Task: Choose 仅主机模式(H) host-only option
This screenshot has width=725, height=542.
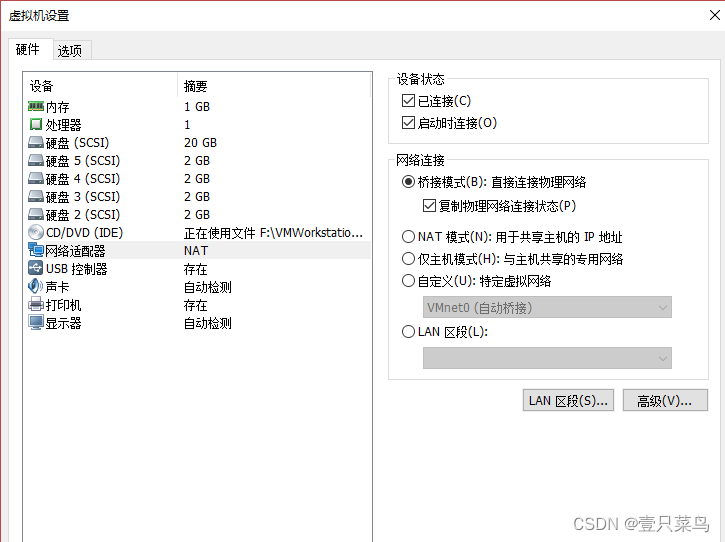Action: (408, 259)
